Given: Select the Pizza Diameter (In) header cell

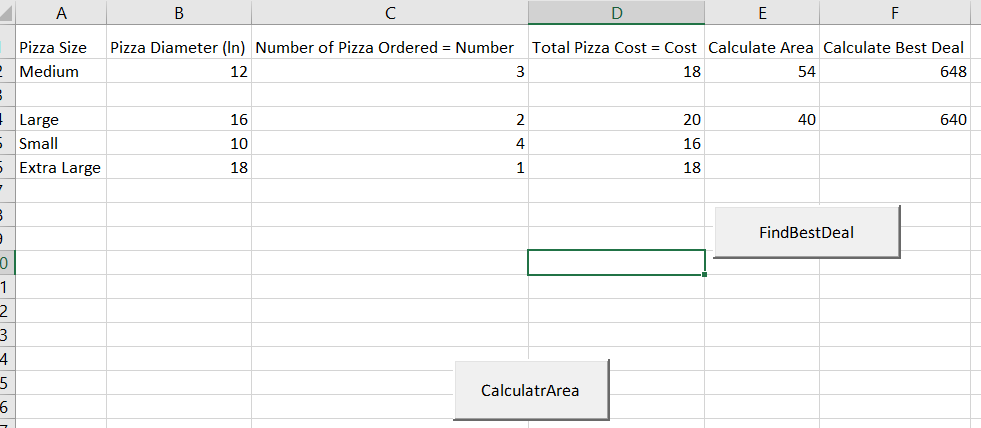Looking at the screenshot, I should [179, 48].
